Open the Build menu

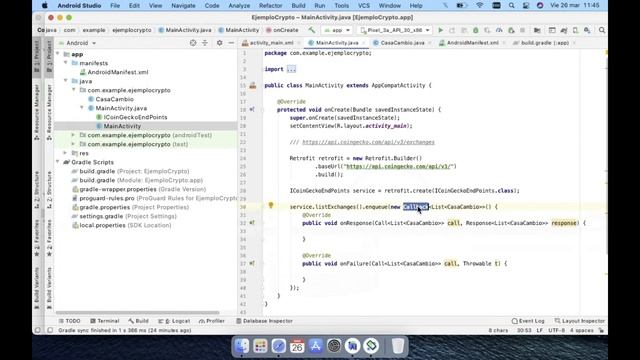[x=298, y=6]
